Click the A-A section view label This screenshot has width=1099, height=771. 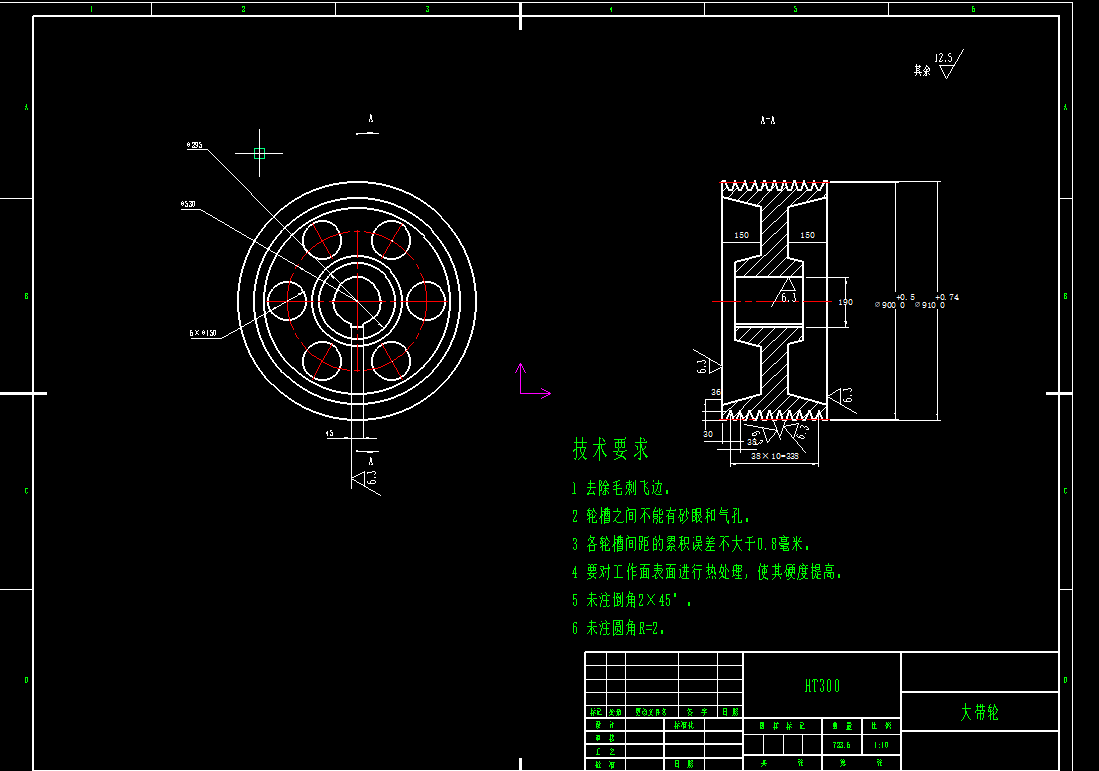point(767,121)
